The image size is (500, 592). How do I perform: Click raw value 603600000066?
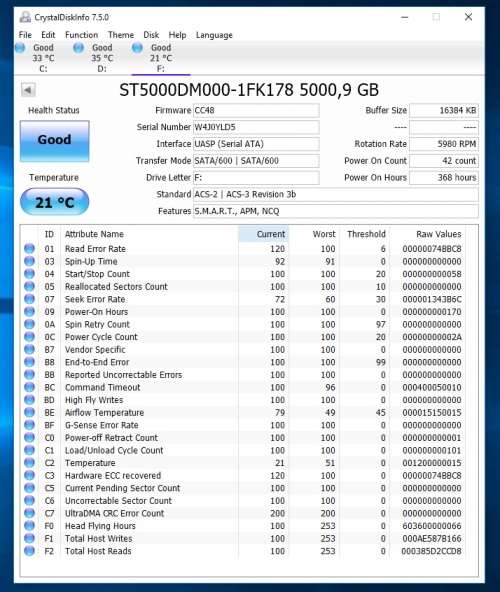432,526
